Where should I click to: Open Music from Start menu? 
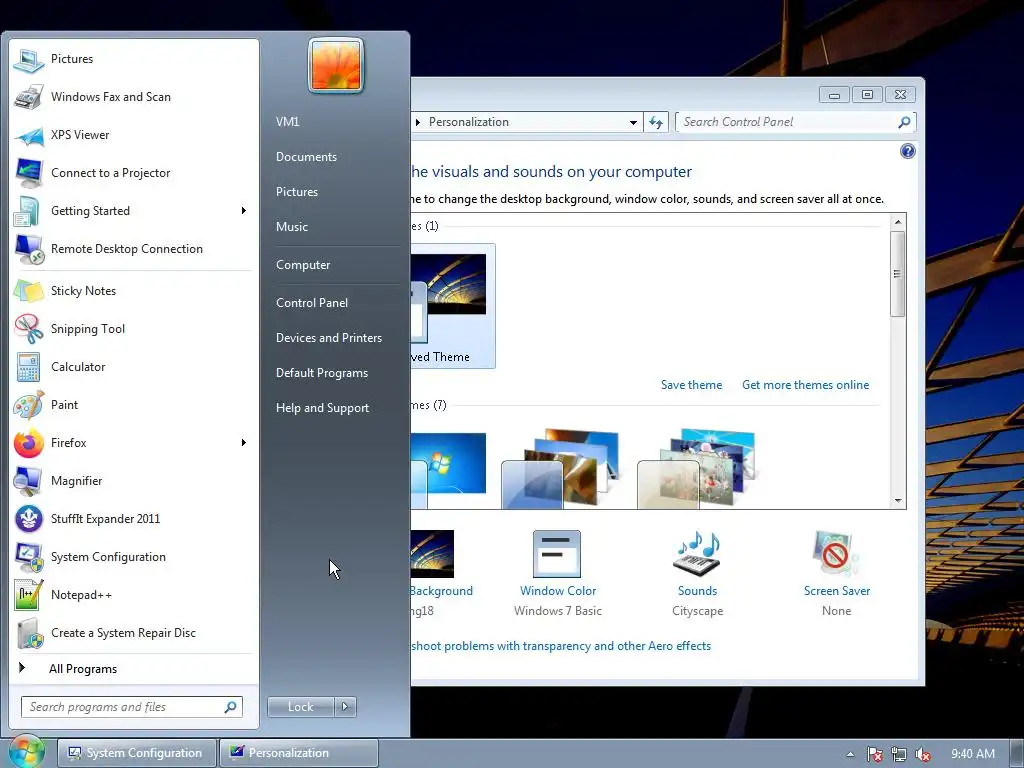tap(292, 227)
